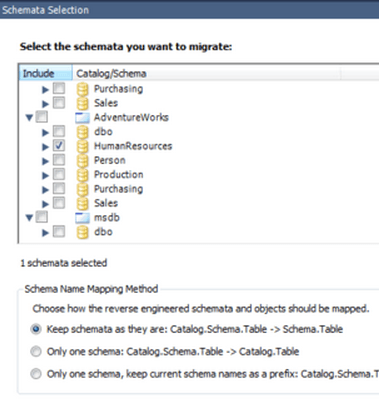The image size is (379, 401).
Task: Click database icon of dbo under msdb
Action: (82, 232)
